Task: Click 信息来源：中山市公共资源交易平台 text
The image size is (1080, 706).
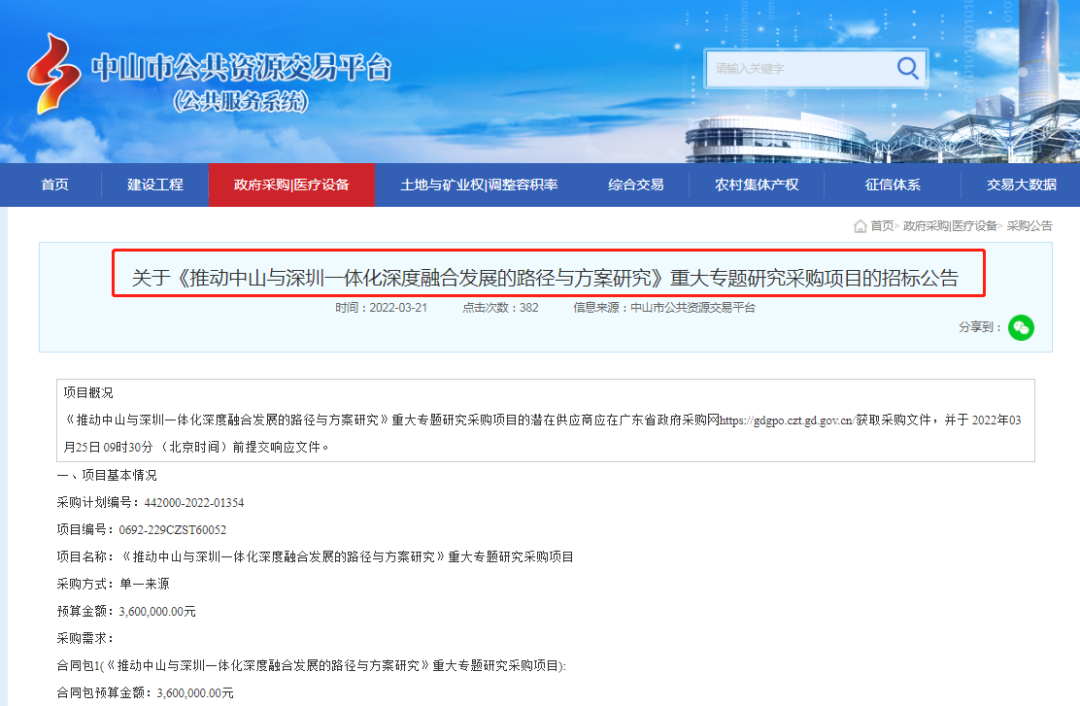Action: pyautogui.click(x=664, y=308)
